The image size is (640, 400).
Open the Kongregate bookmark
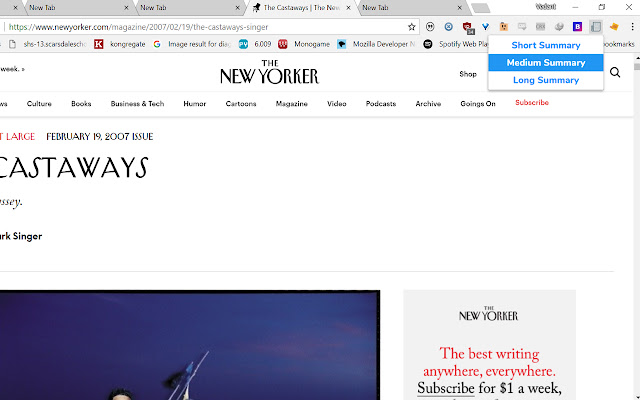(120, 44)
